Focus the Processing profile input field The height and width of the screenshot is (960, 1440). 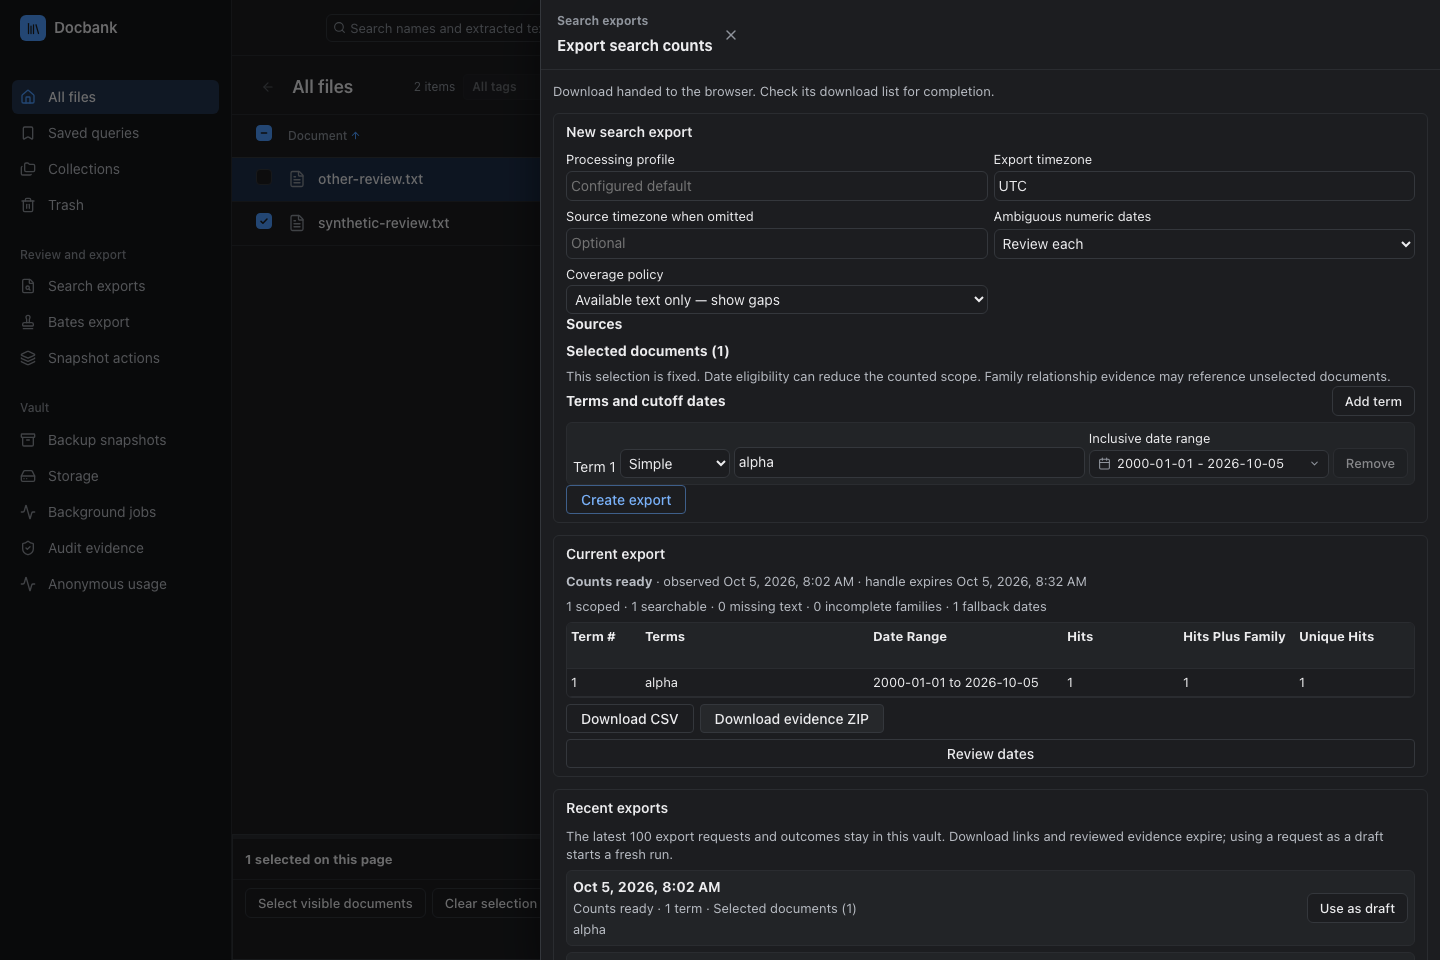[x=776, y=186]
